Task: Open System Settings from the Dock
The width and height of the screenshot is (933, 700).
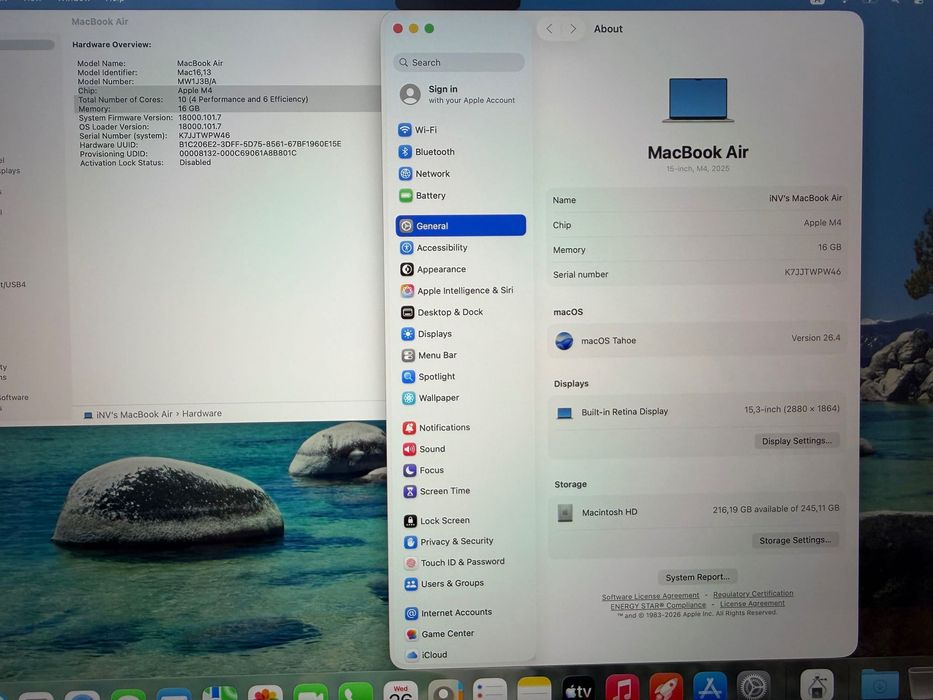Action: [754, 686]
